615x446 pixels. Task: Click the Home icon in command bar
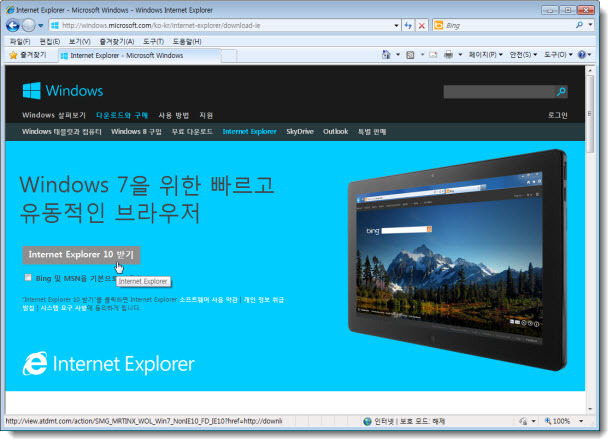click(386, 55)
